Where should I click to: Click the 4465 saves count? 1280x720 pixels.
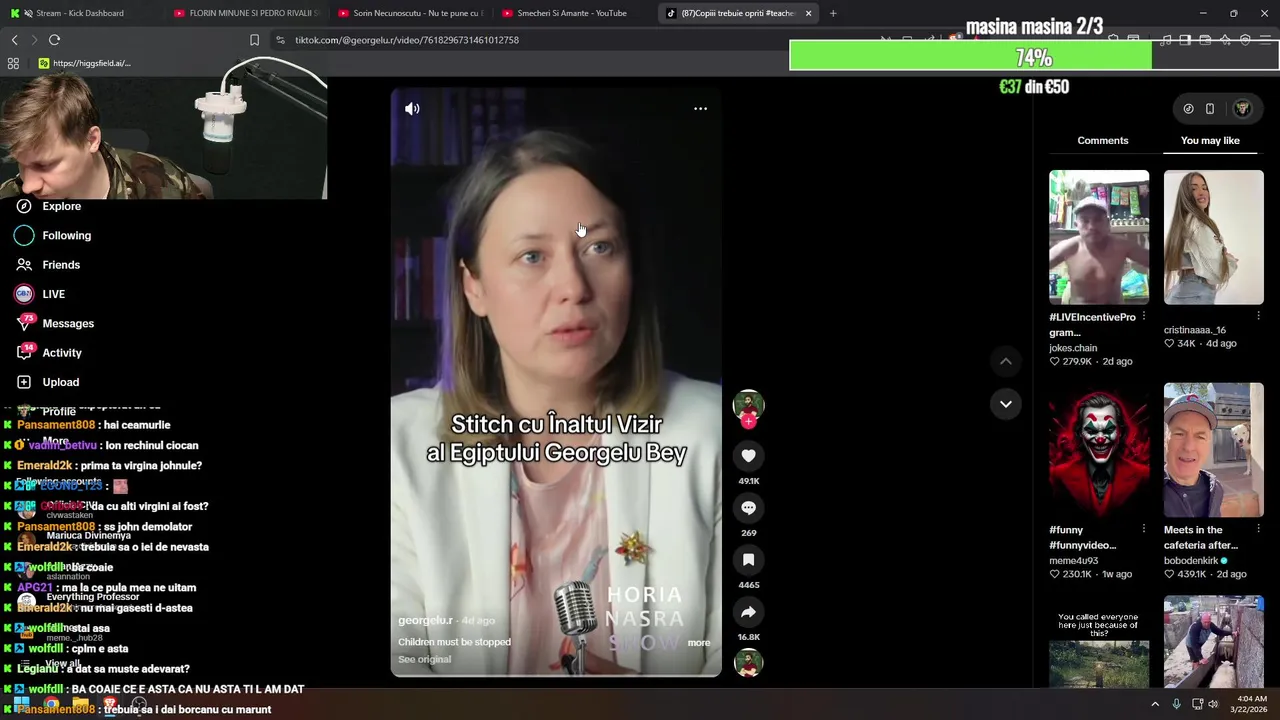click(x=748, y=585)
